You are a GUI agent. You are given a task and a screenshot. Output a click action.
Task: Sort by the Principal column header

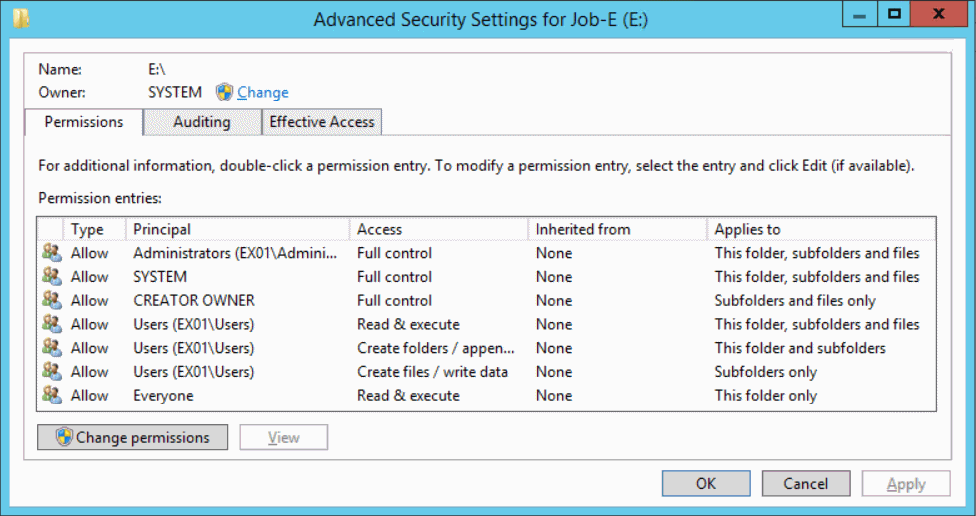238,229
